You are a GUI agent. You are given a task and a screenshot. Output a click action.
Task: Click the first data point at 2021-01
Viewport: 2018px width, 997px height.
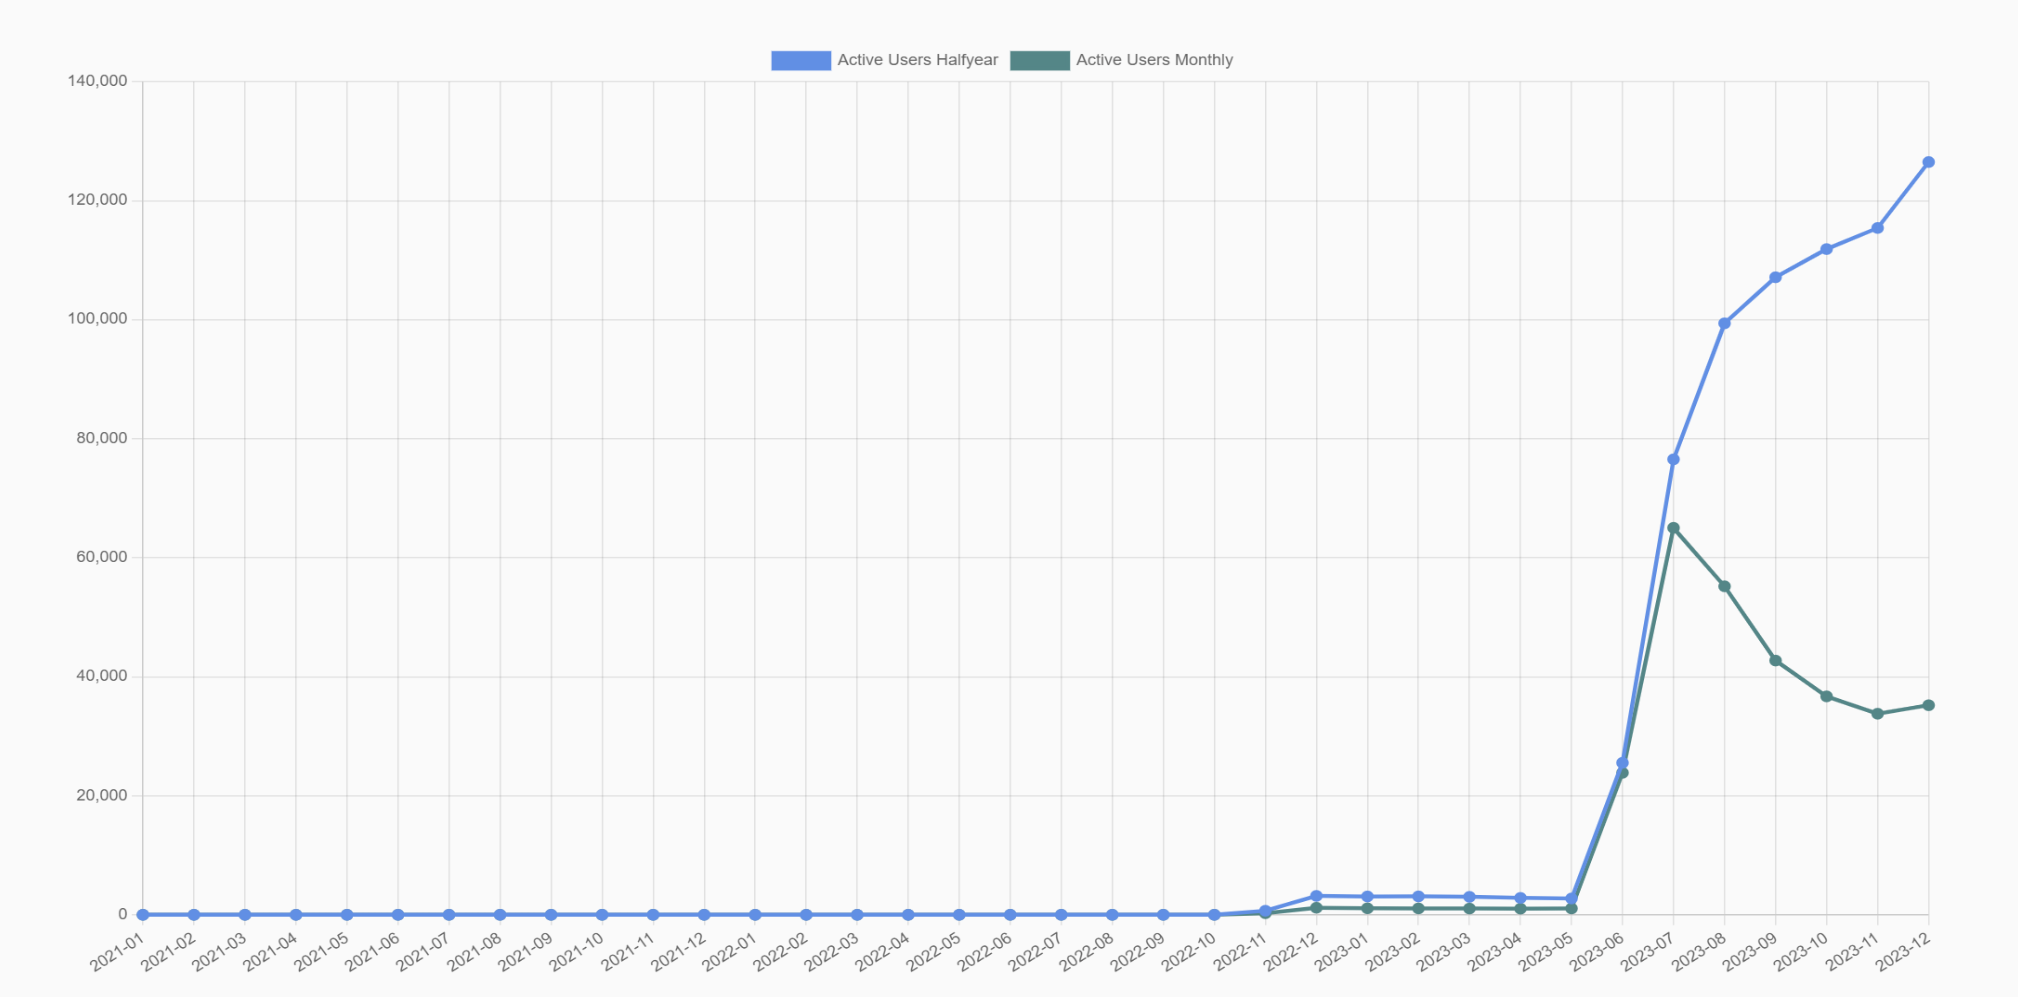point(143,915)
